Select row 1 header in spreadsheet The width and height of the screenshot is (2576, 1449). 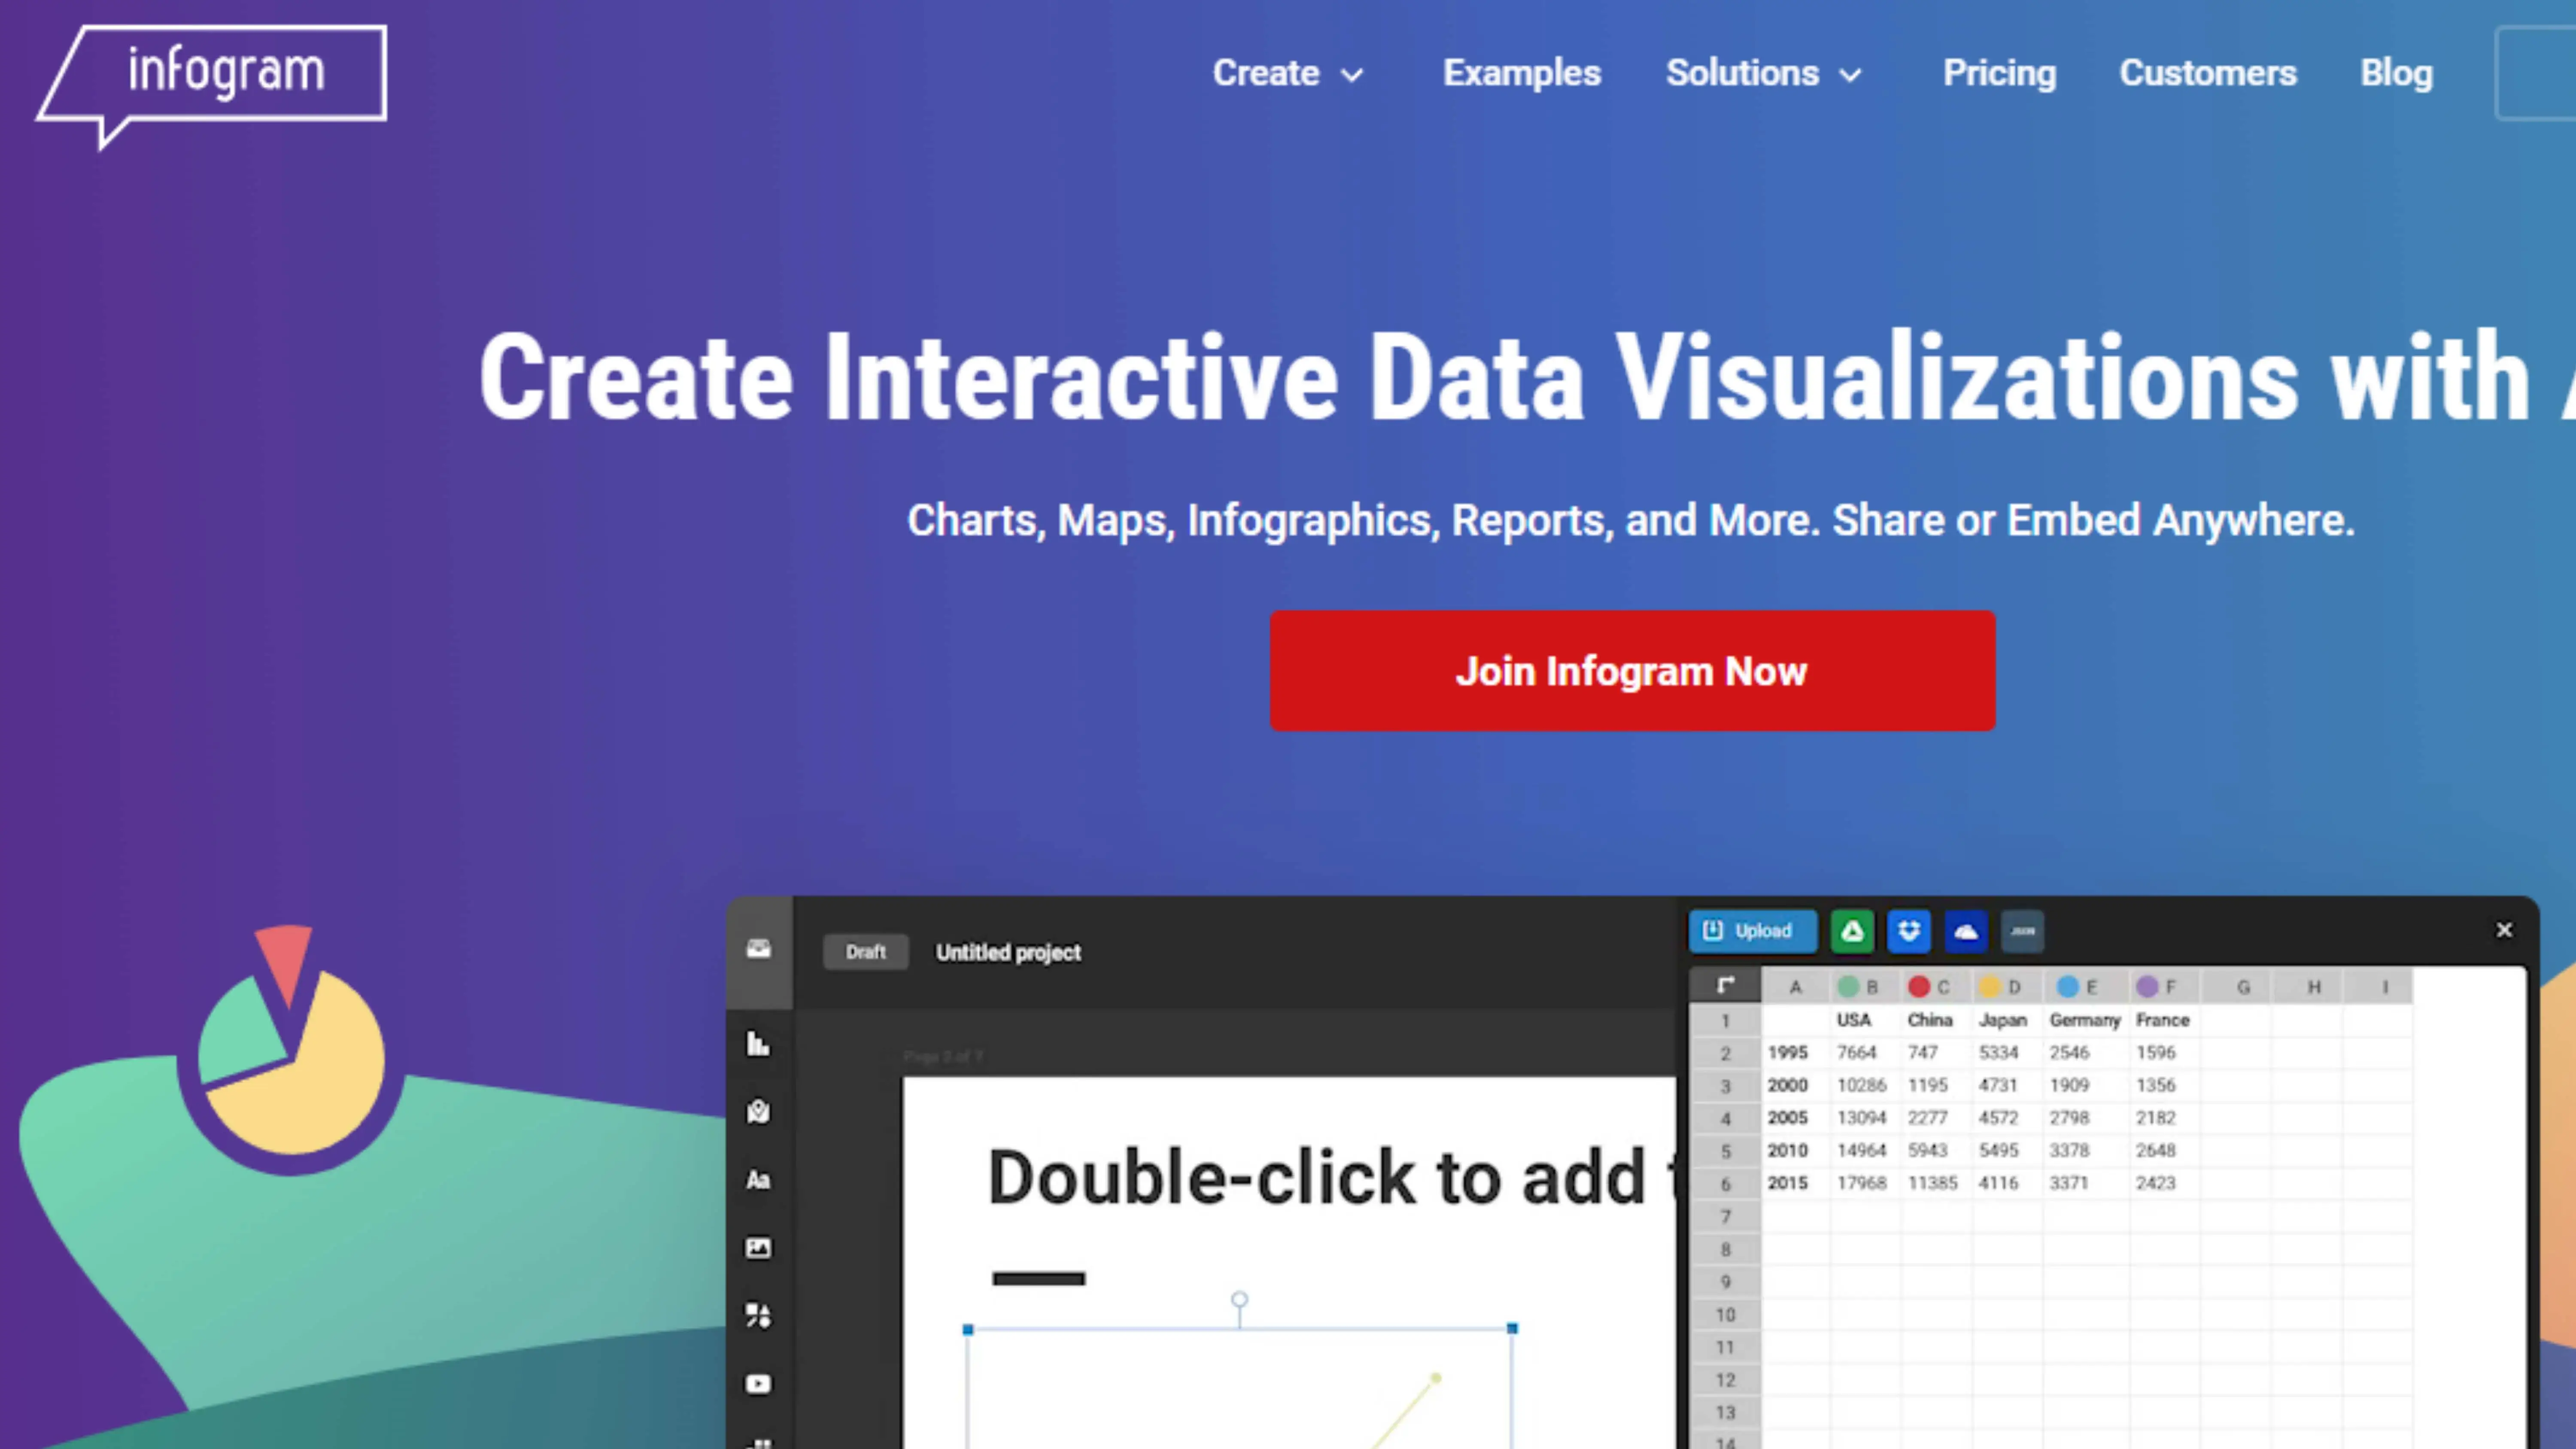point(1726,1021)
